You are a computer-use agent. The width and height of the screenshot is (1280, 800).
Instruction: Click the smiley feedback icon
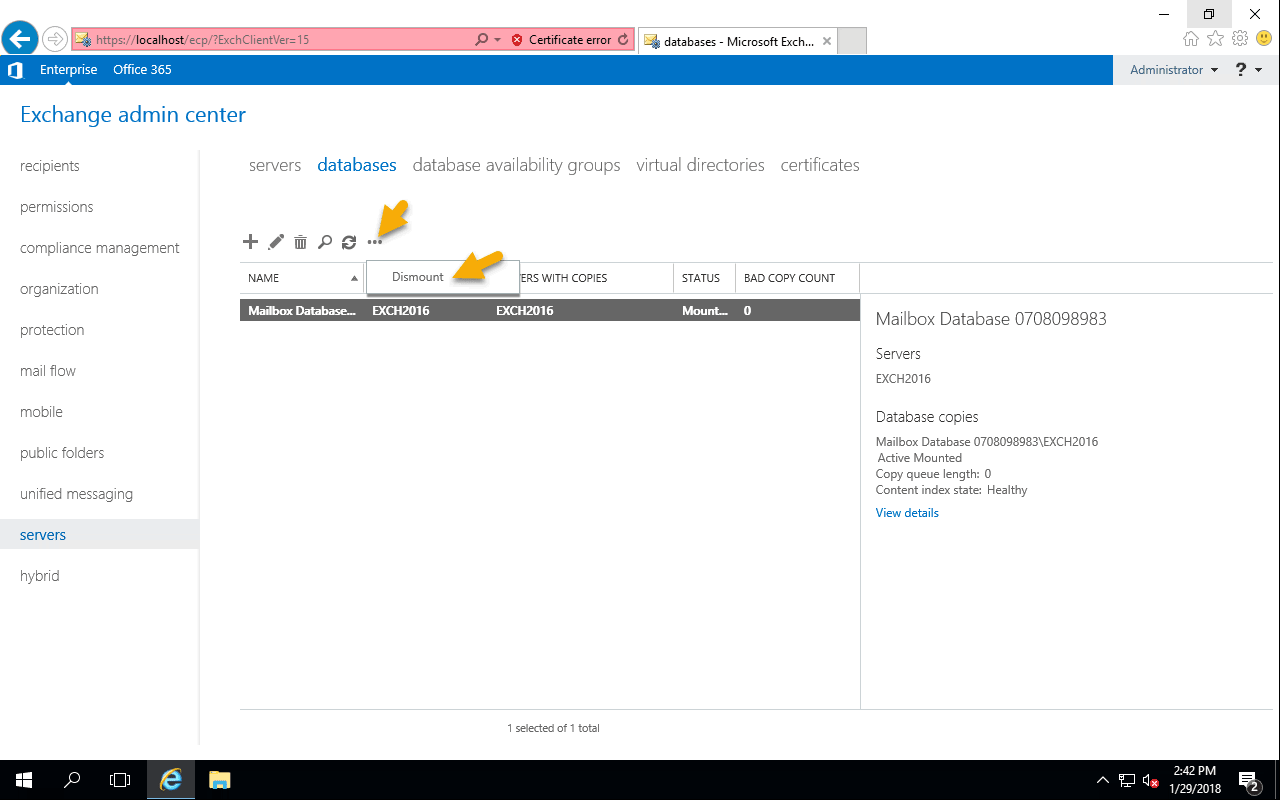coord(1263,39)
